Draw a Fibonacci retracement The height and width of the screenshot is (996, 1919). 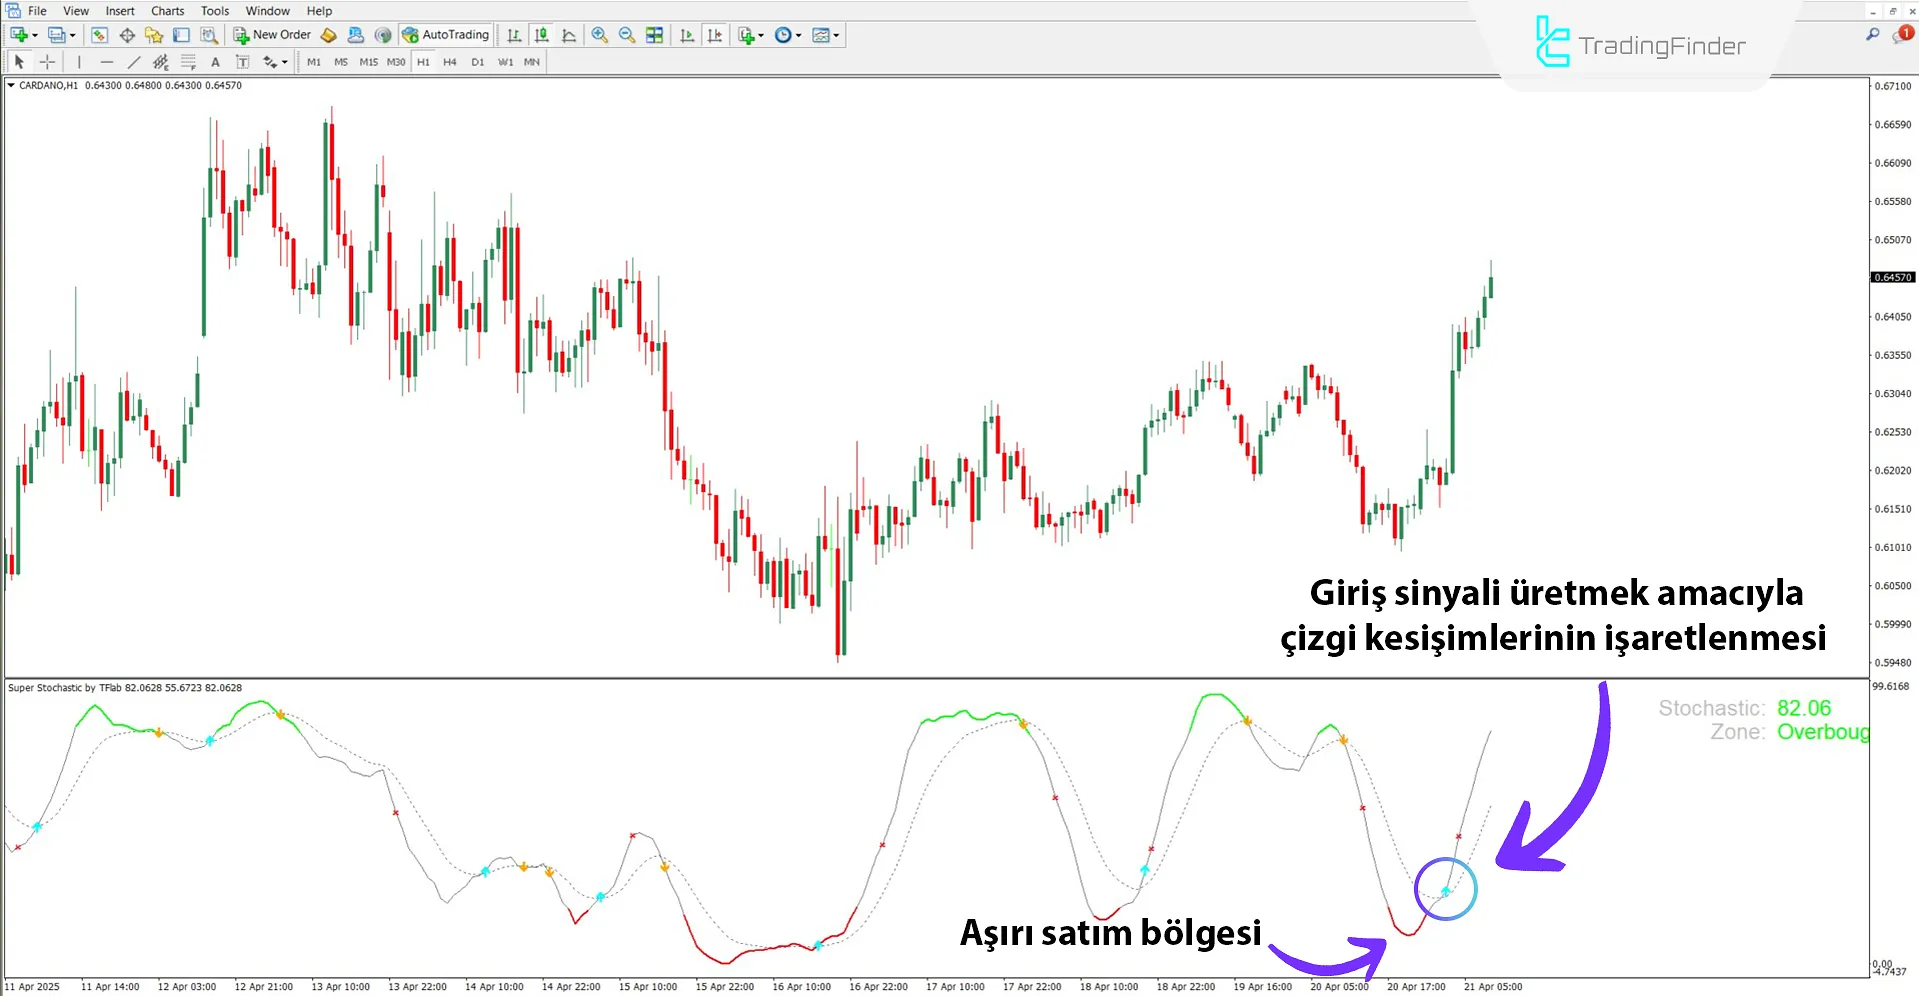[188, 61]
